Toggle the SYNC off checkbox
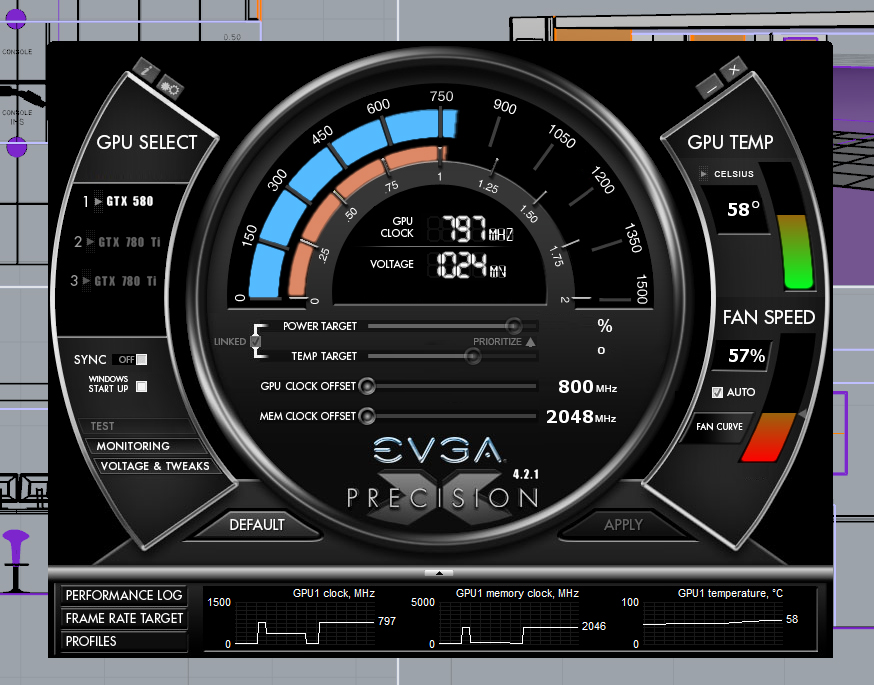Viewport: 874px width, 685px height. pos(142,359)
